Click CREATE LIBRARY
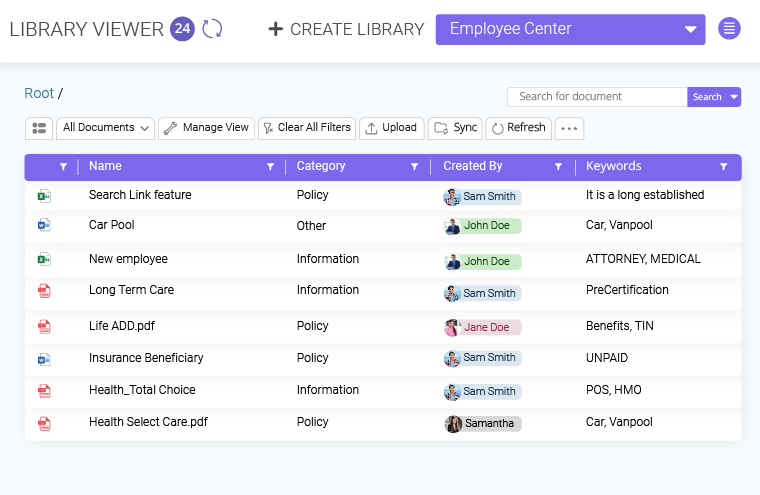 tap(346, 29)
